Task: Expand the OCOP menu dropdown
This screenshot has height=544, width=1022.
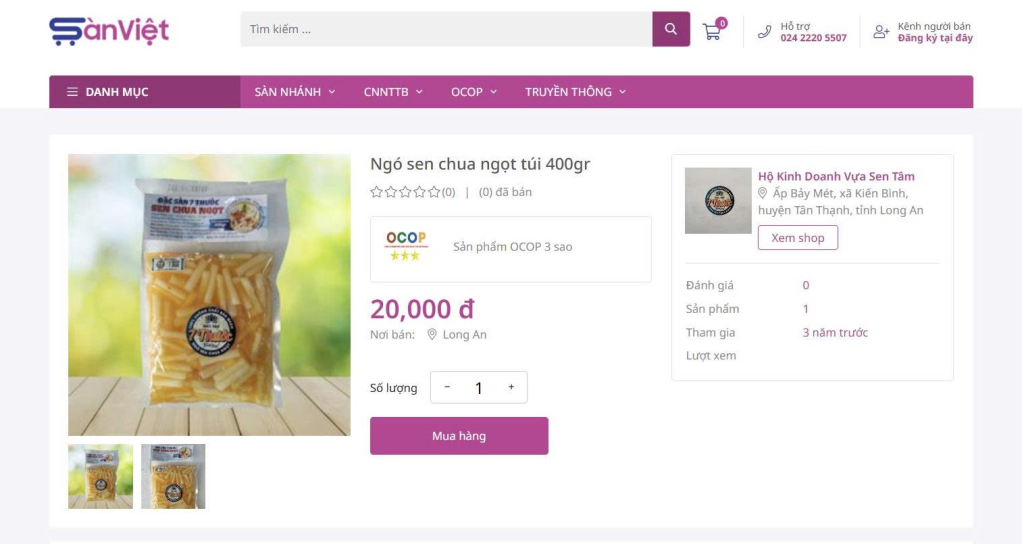Action: coord(473,92)
